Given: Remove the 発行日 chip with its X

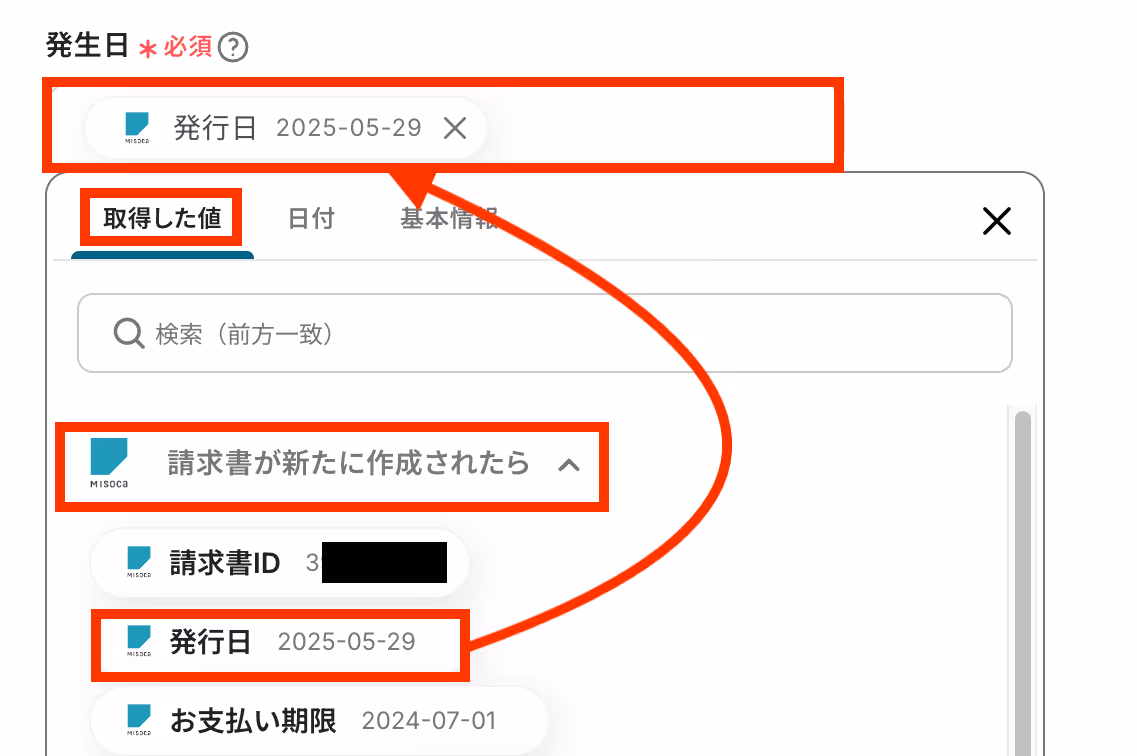Looking at the screenshot, I should point(455,128).
